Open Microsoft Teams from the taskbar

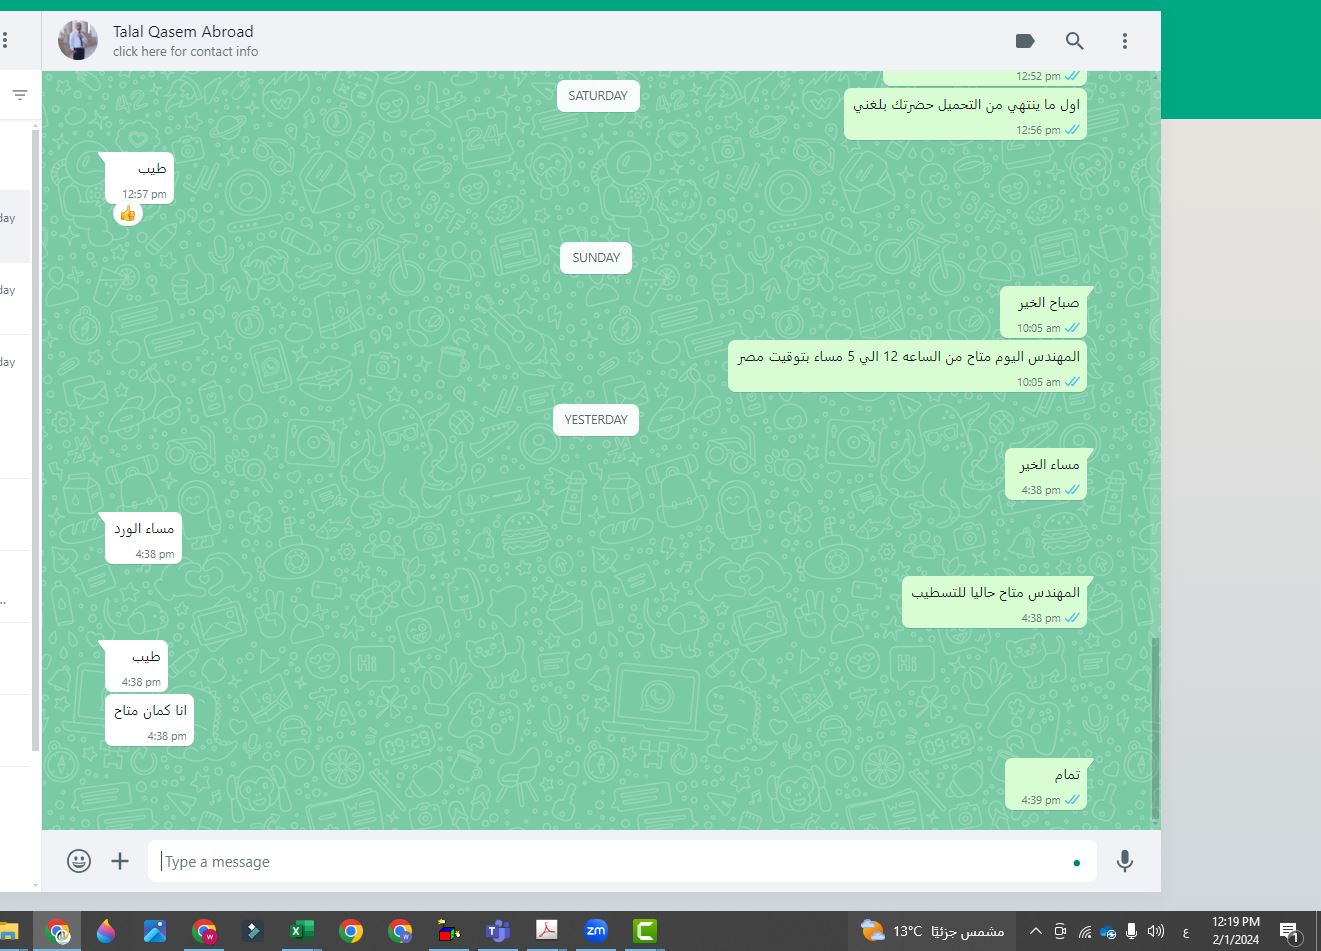coord(497,931)
